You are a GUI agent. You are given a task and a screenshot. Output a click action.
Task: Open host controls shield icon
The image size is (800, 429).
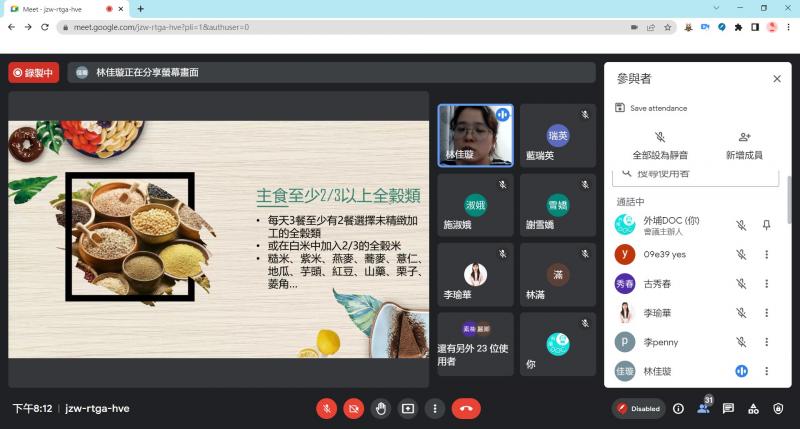click(x=778, y=408)
